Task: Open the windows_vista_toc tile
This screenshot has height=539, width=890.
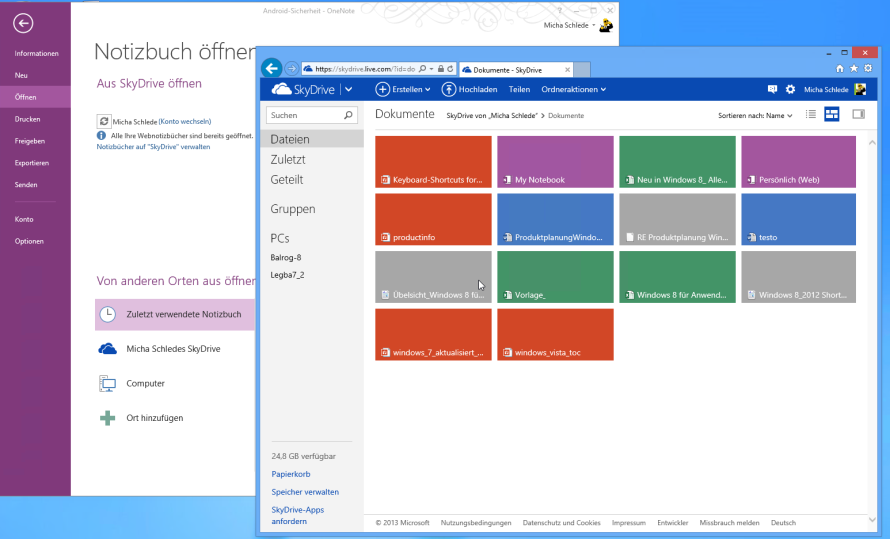Action: click(555, 334)
